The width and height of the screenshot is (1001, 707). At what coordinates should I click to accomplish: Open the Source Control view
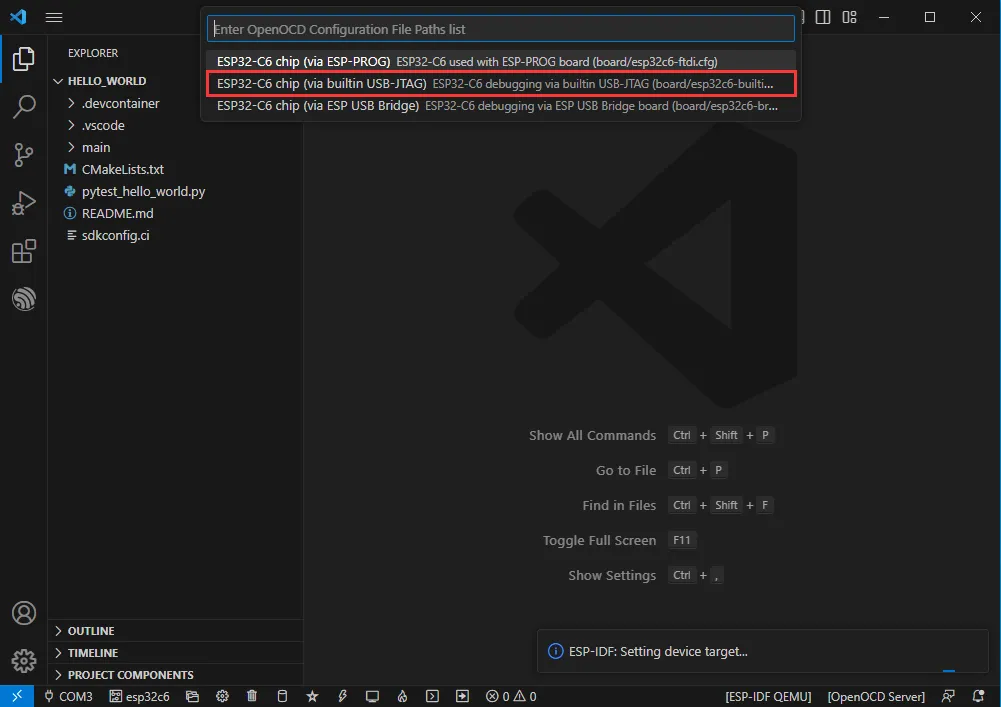coord(23,155)
